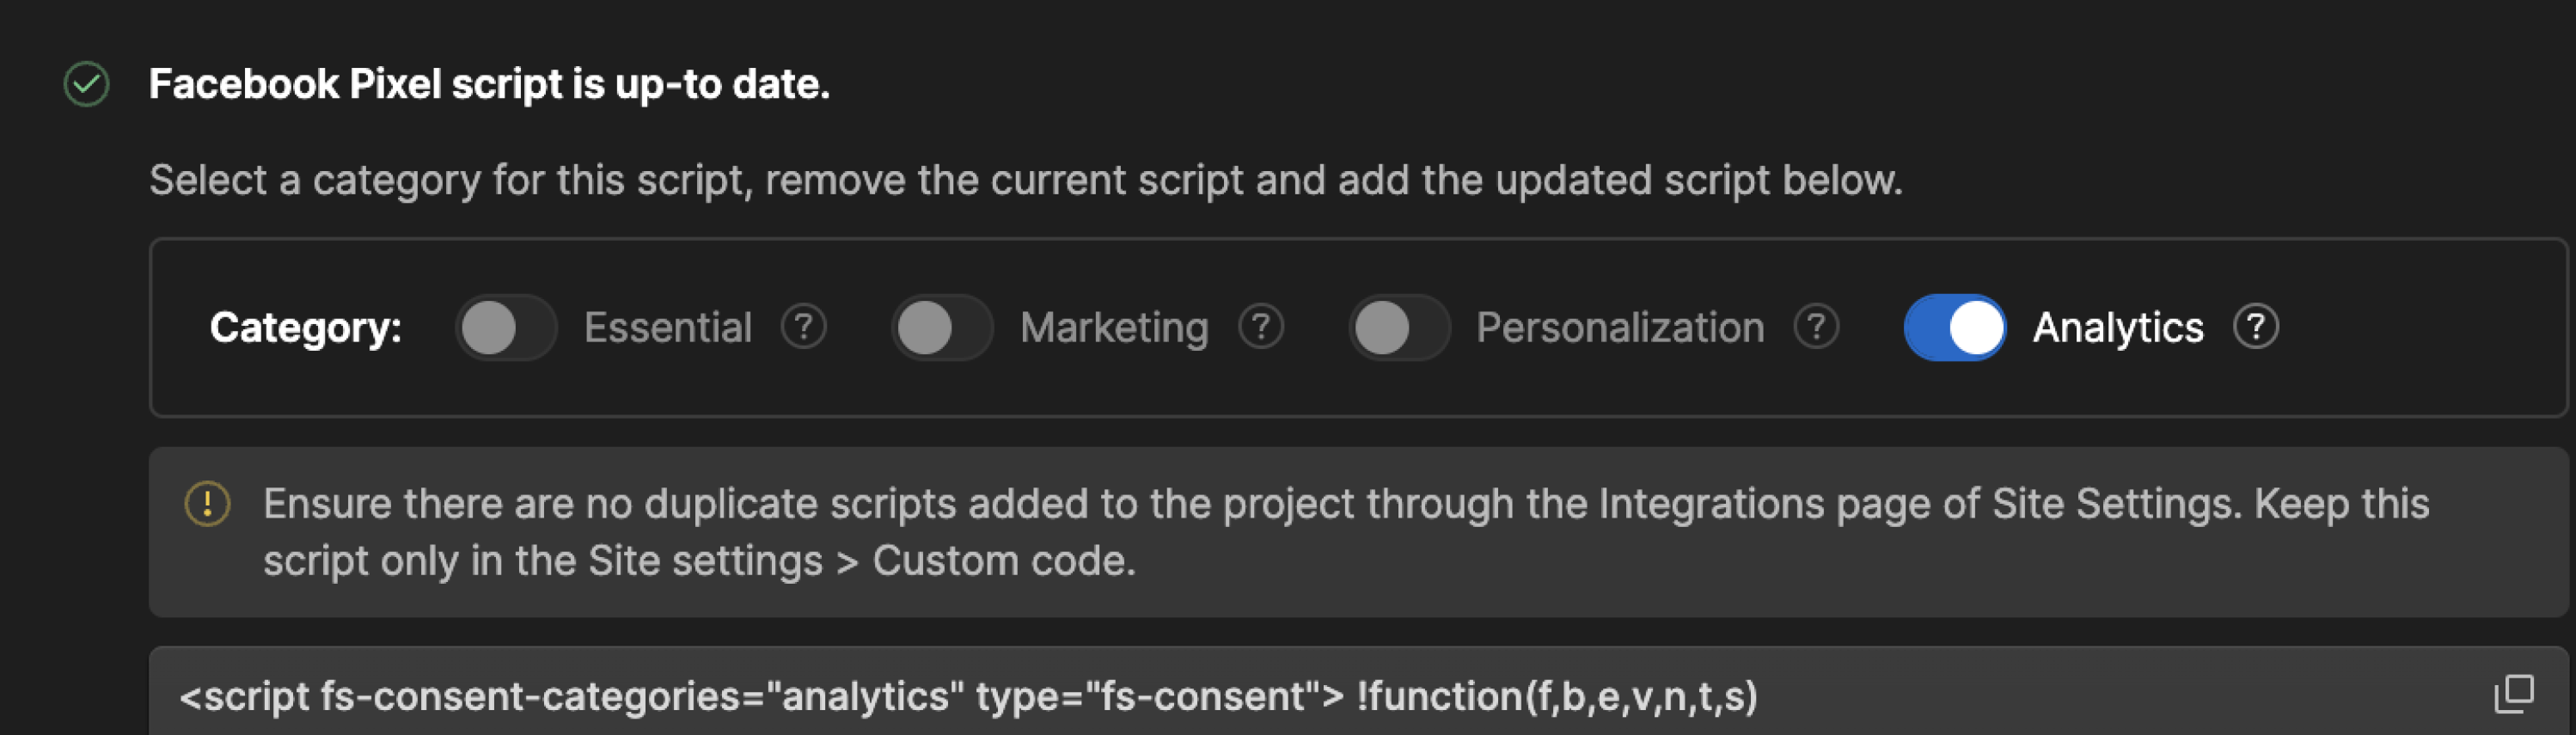This screenshot has width=2576, height=735.
Task: Click the Marketing help question icon
Action: point(1261,327)
